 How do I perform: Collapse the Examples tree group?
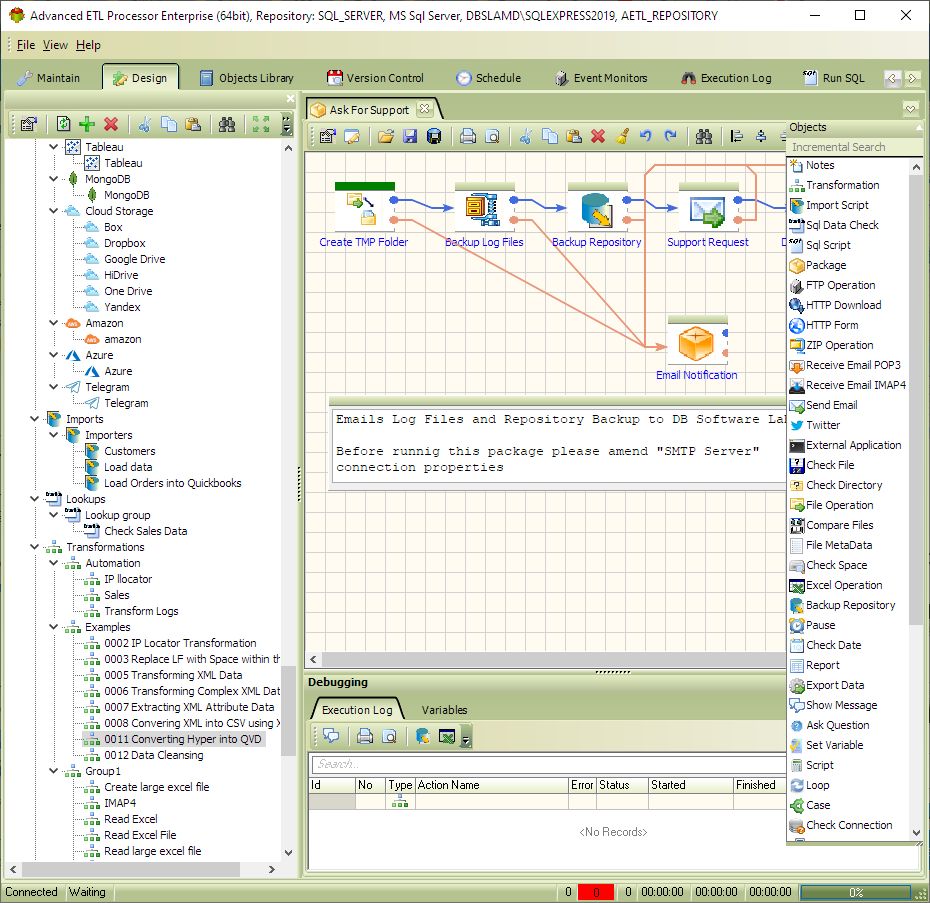click(53, 627)
